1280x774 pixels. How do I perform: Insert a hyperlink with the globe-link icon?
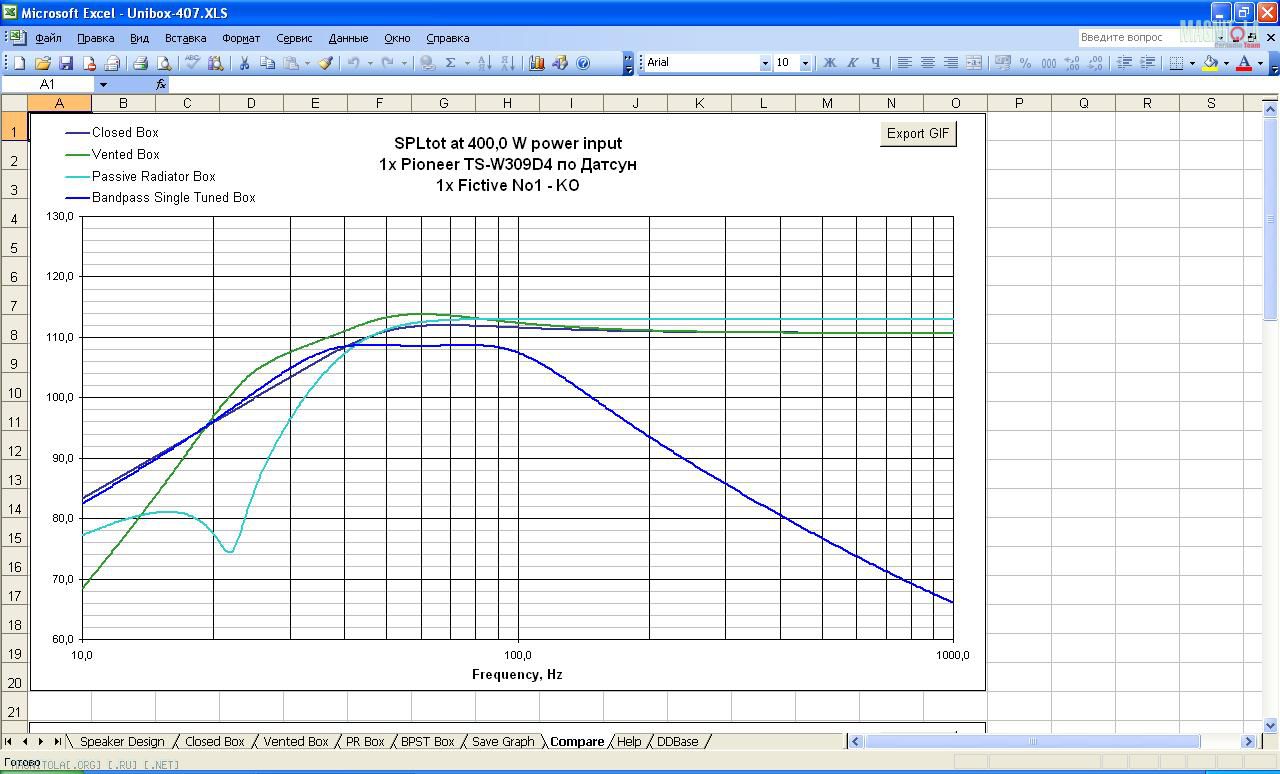point(427,63)
